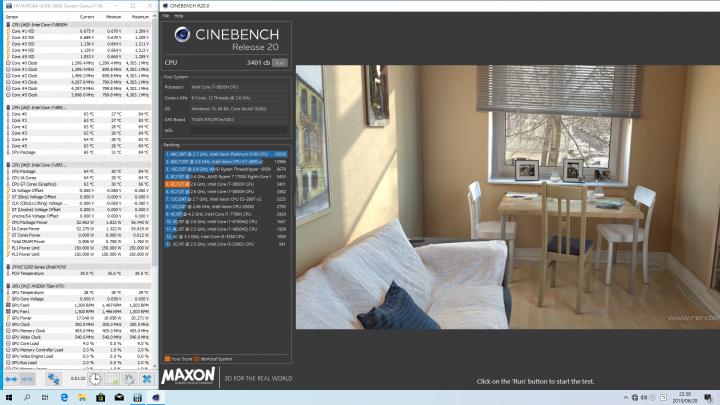Open HWiNFO settings gear icon
This screenshot has height=405, width=720.
point(129,379)
